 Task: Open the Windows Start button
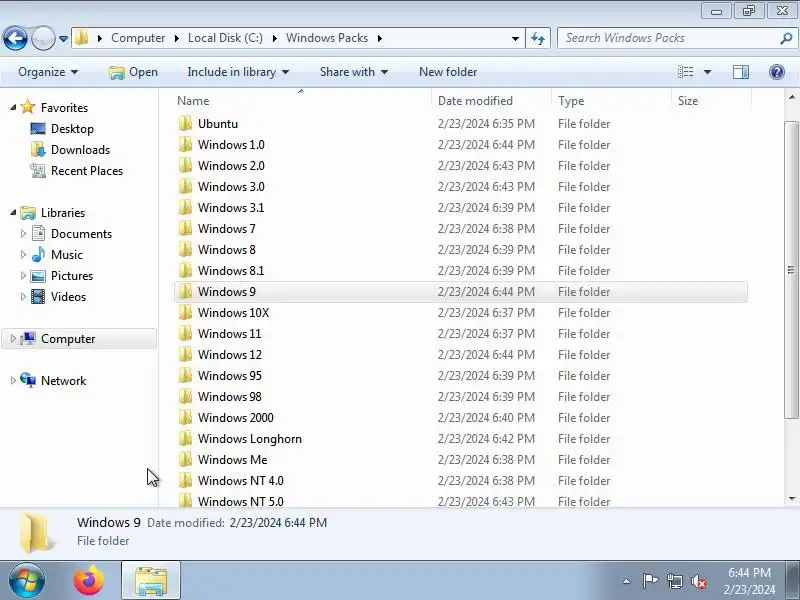[27, 581]
